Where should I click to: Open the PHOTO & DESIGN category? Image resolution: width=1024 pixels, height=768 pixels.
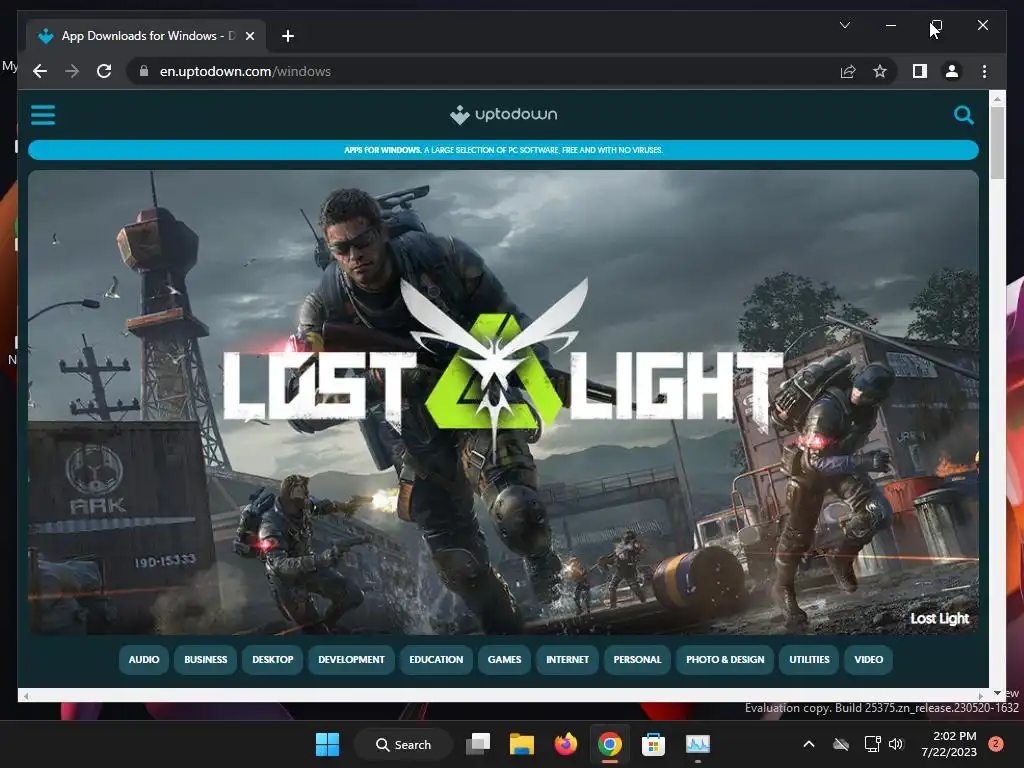(x=725, y=660)
